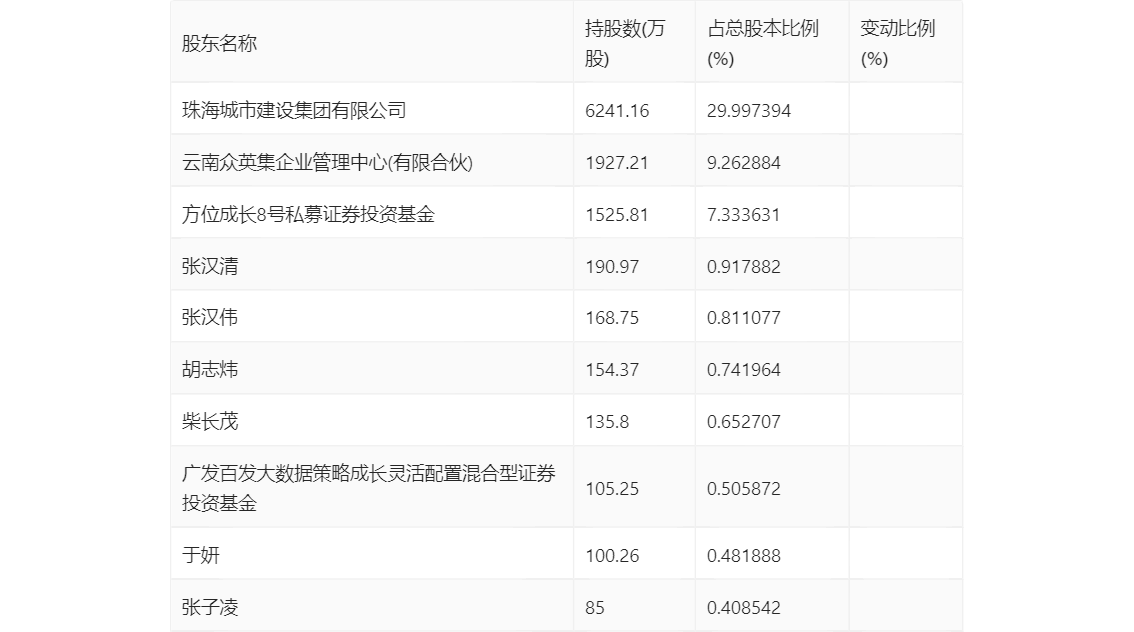Click the value 1927.21
The image size is (1134, 632).
tap(616, 163)
